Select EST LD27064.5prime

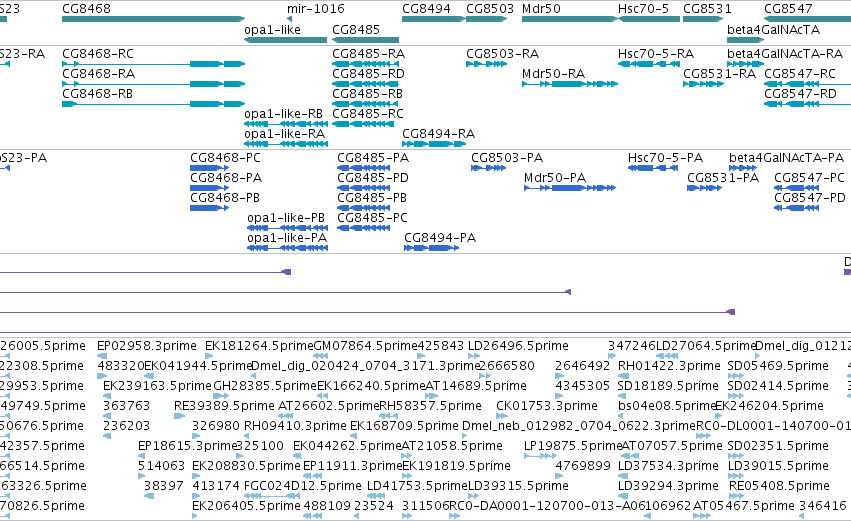706,346
